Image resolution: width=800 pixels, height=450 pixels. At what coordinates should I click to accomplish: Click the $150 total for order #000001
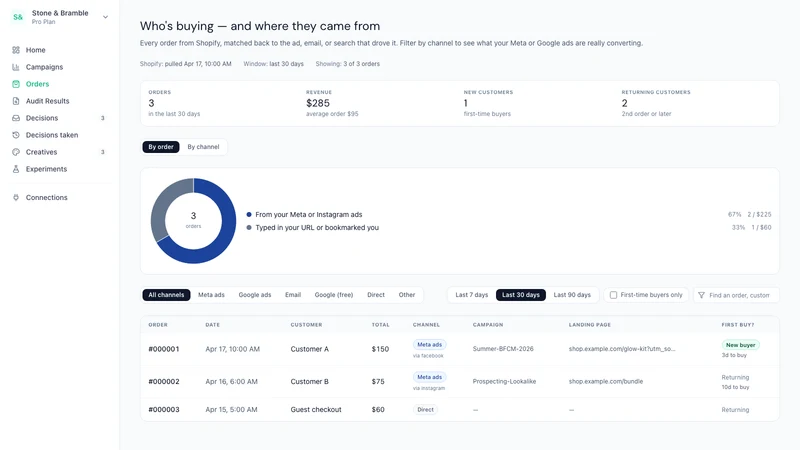coord(380,349)
